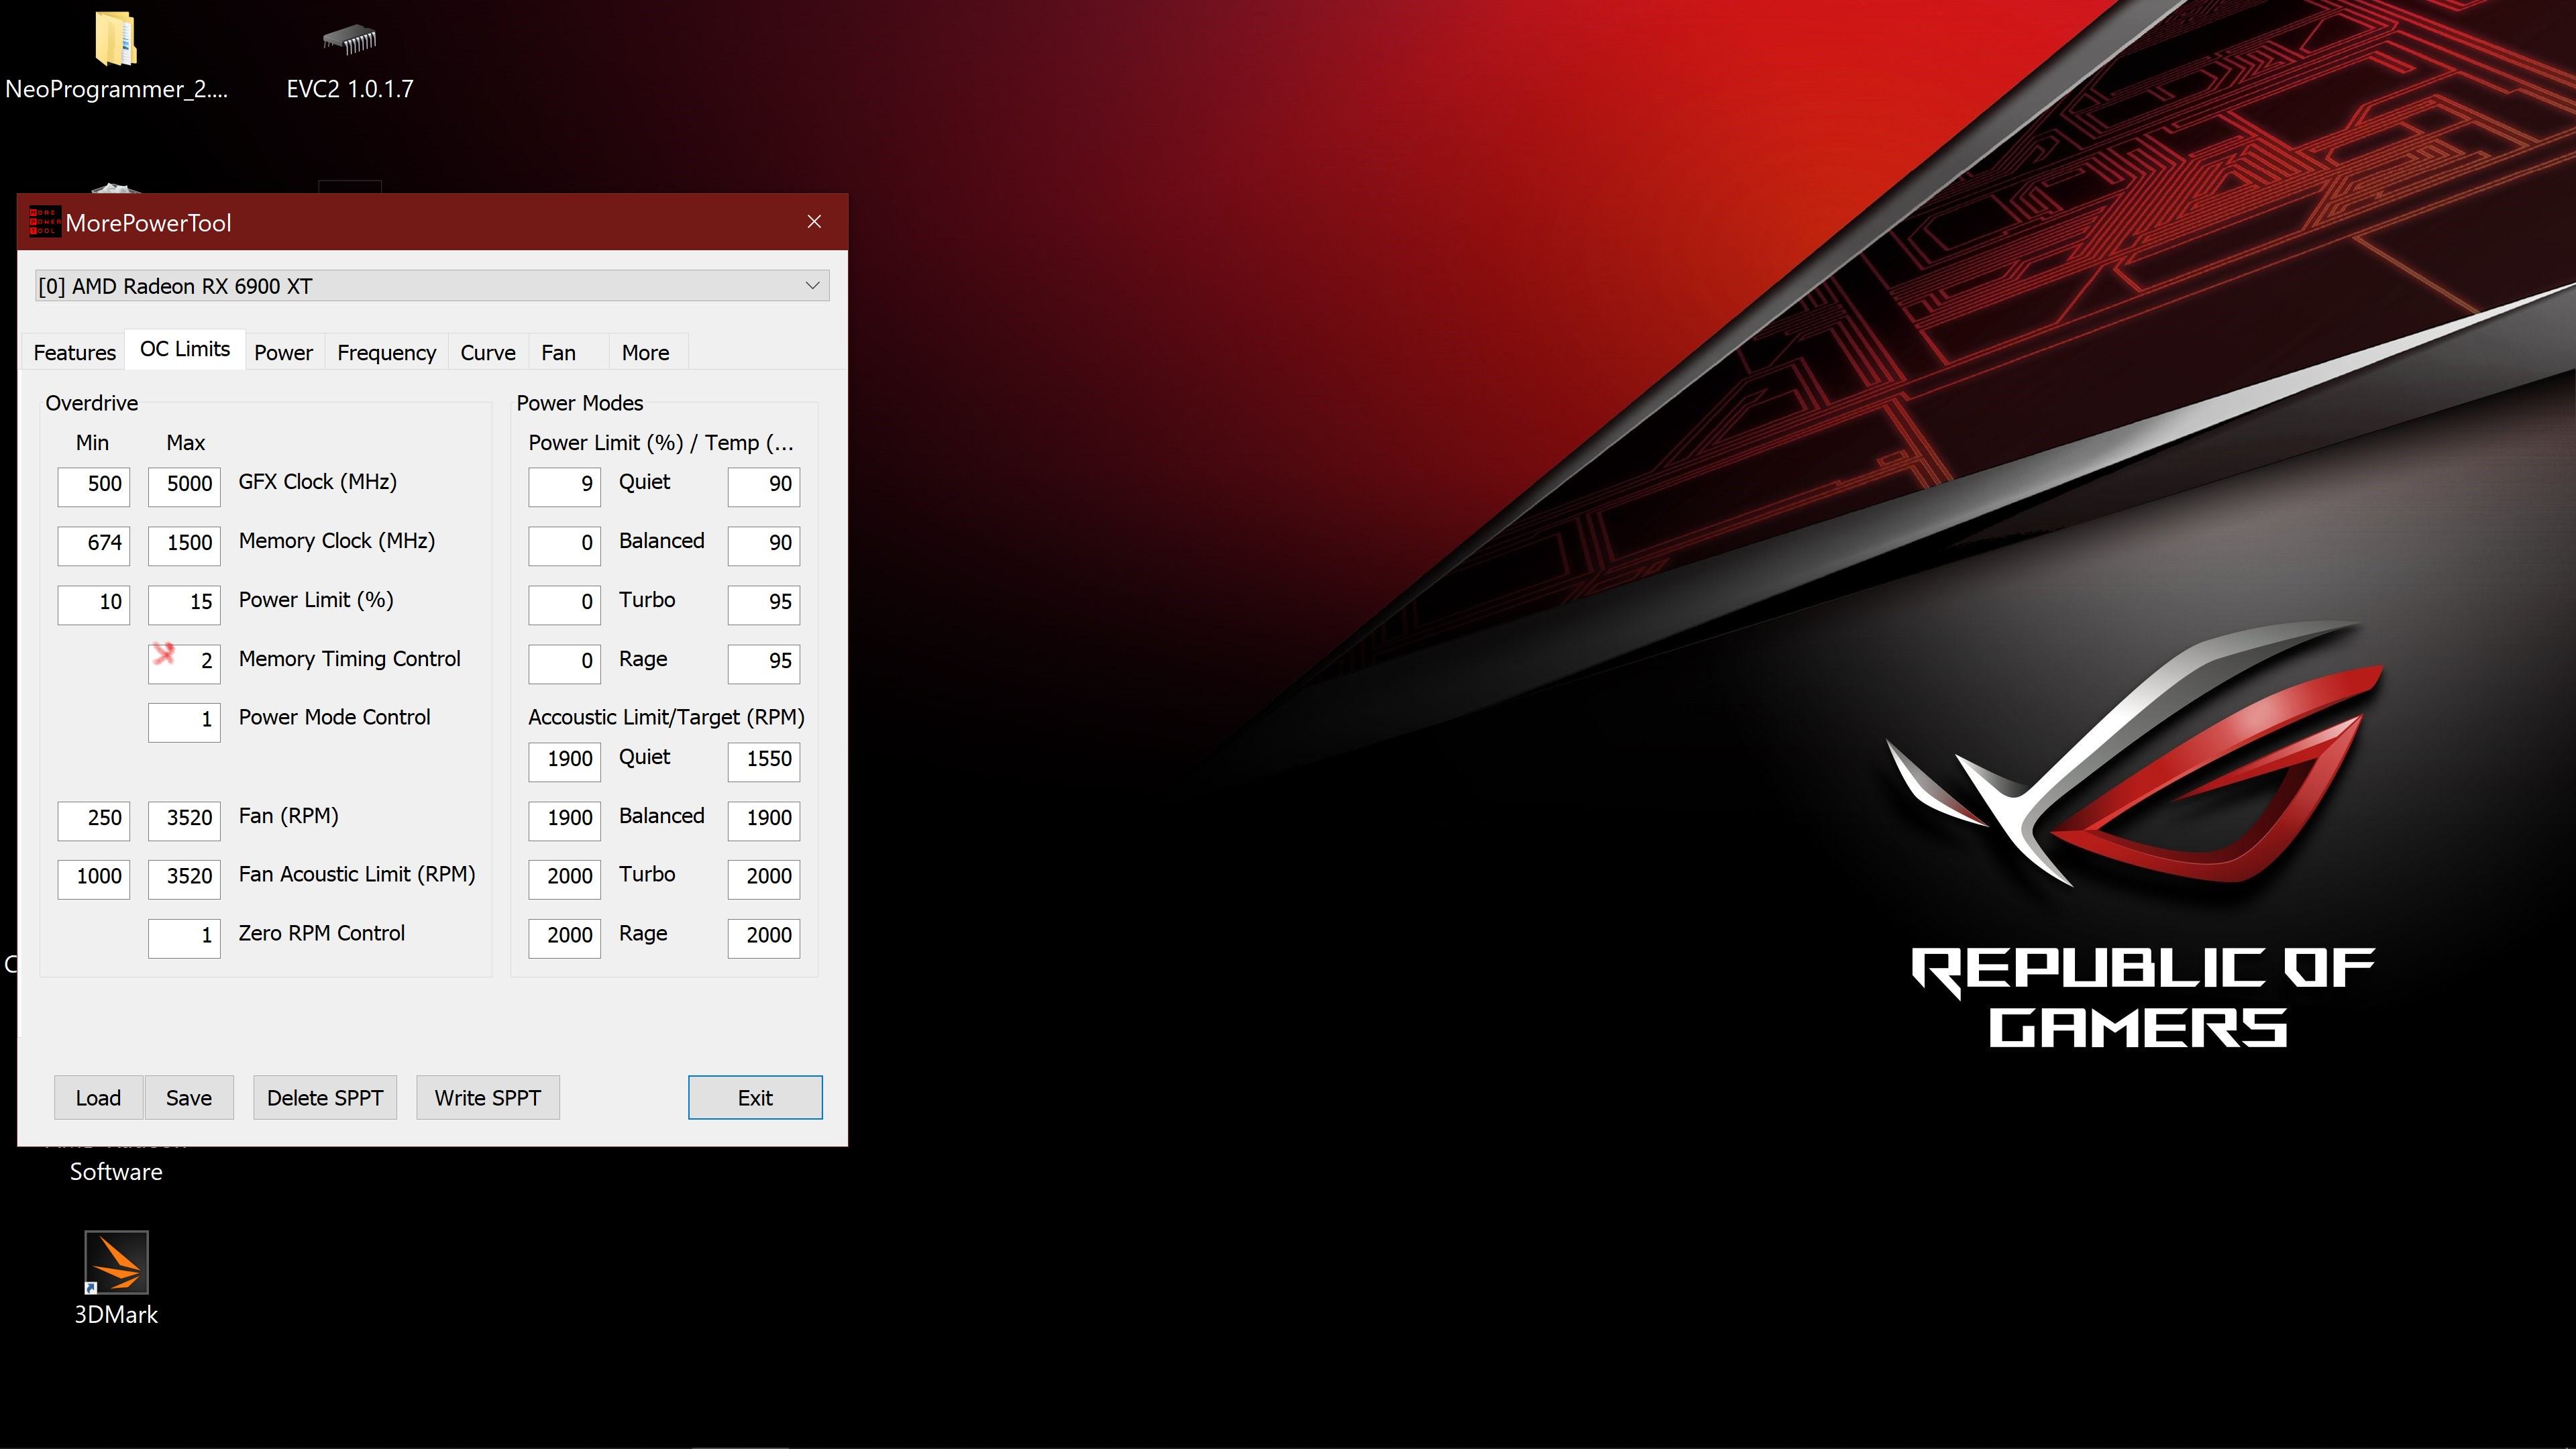Click Write SPPT button
The height and width of the screenshot is (1449, 2576).
click(x=488, y=1098)
